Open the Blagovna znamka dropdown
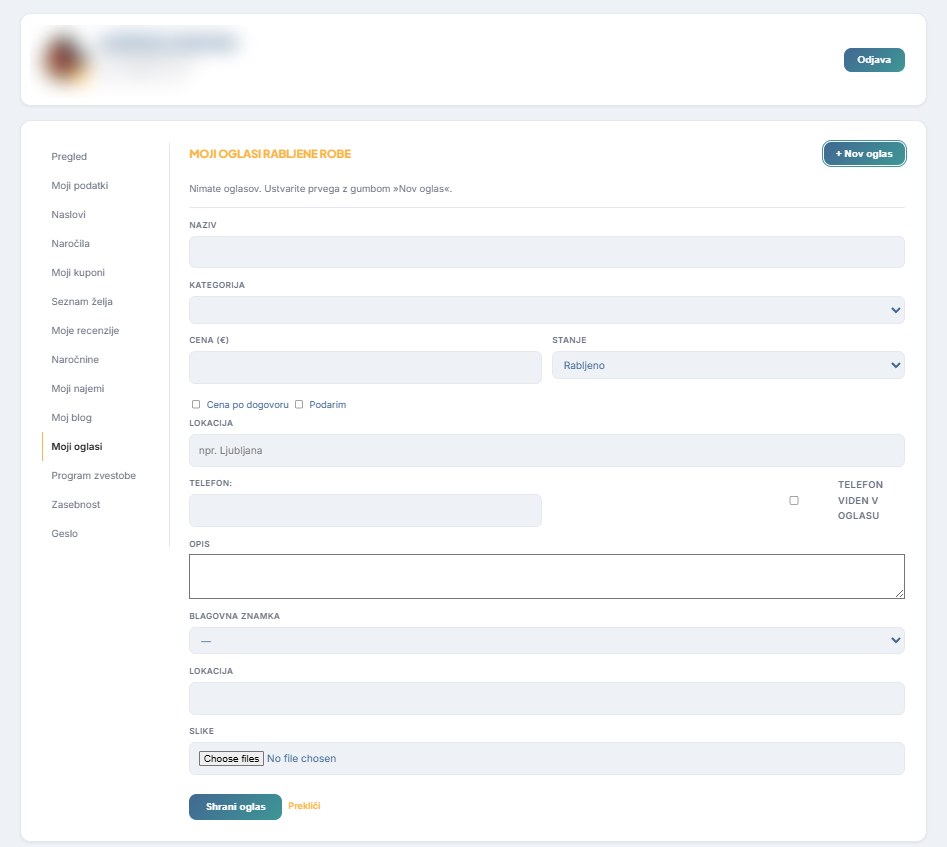The image size is (947, 847). point(547,640)
